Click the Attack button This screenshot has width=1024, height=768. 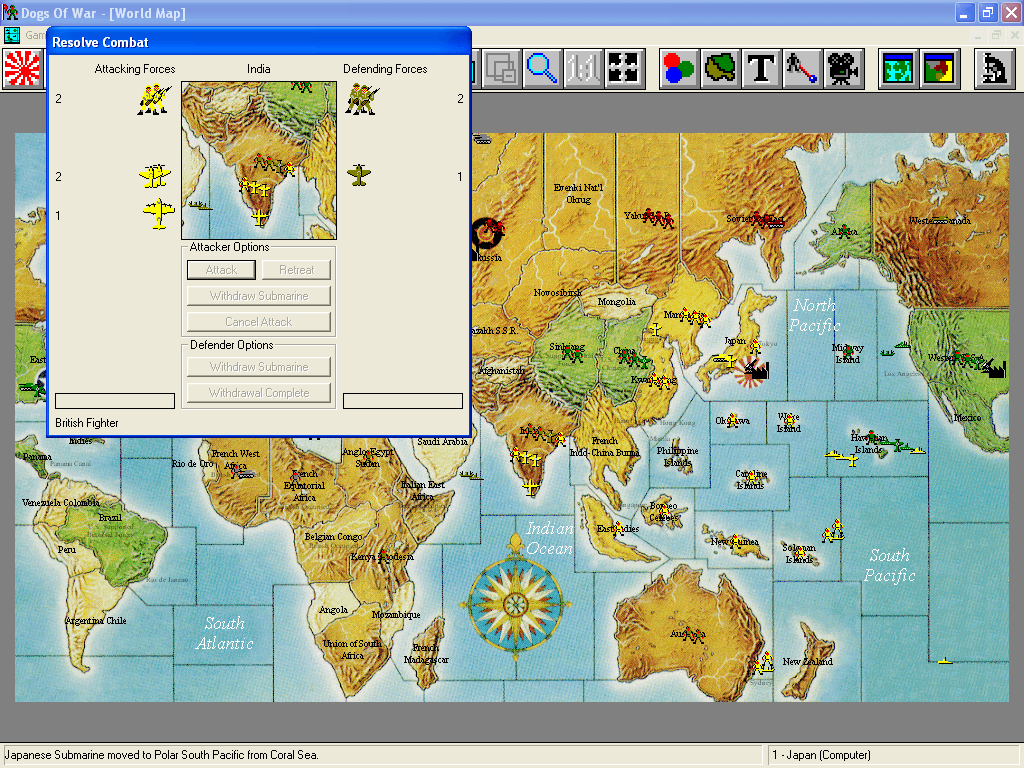(221, 270)
